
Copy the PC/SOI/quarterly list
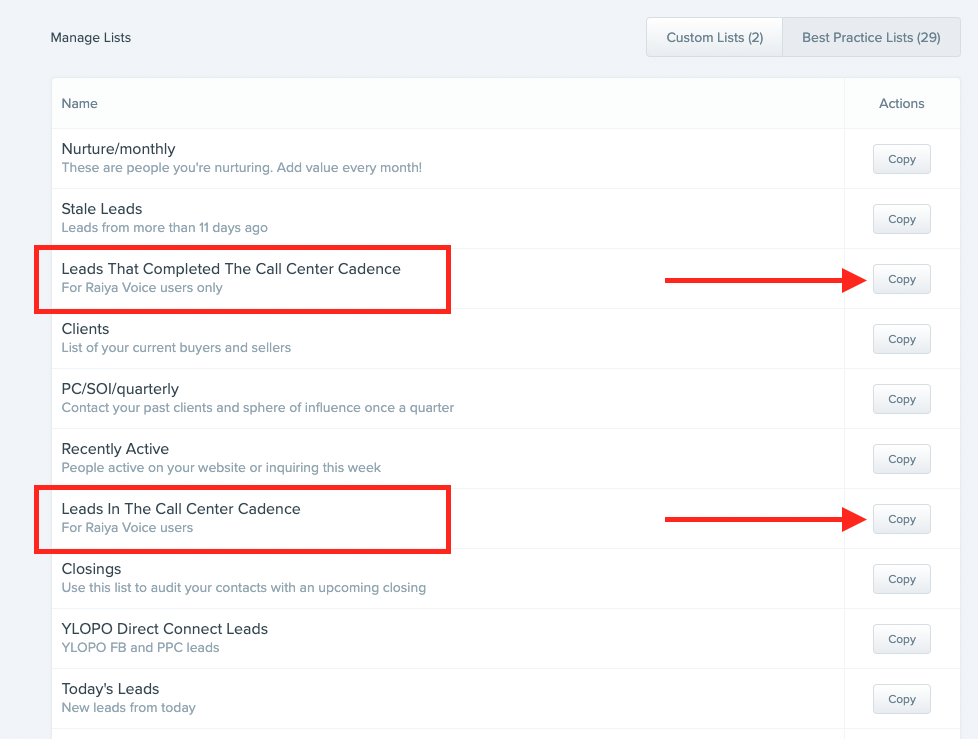pyautogui.click(x=901, y=399)
